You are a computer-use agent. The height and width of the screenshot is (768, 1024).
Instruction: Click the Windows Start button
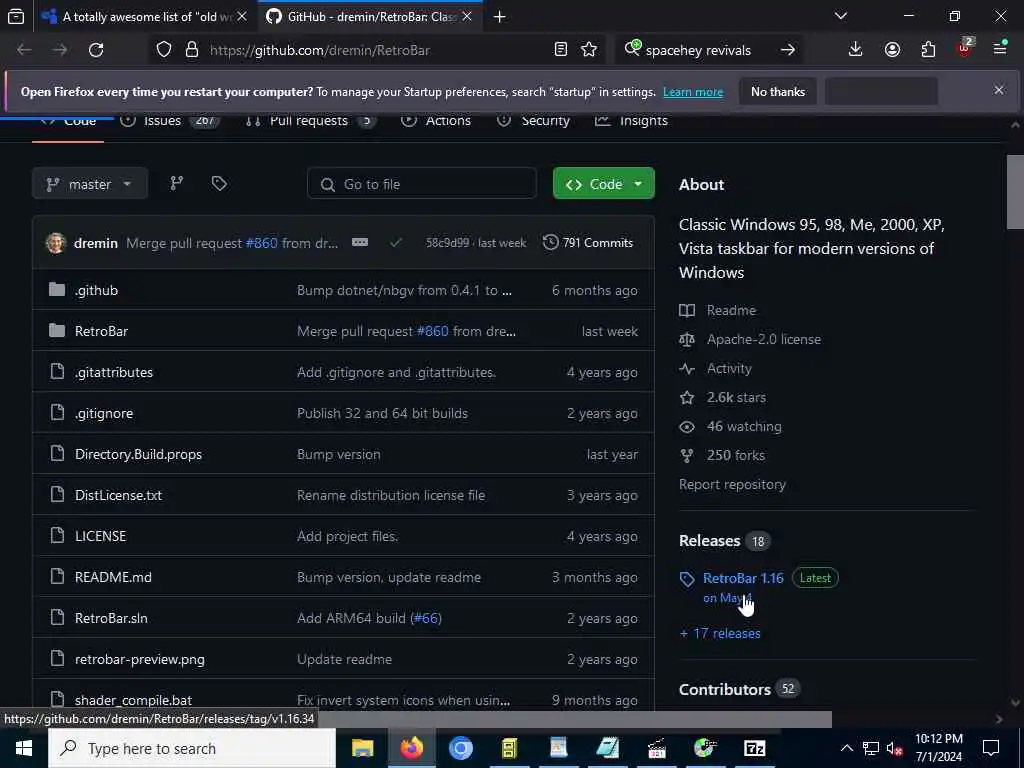click(24, 748)
